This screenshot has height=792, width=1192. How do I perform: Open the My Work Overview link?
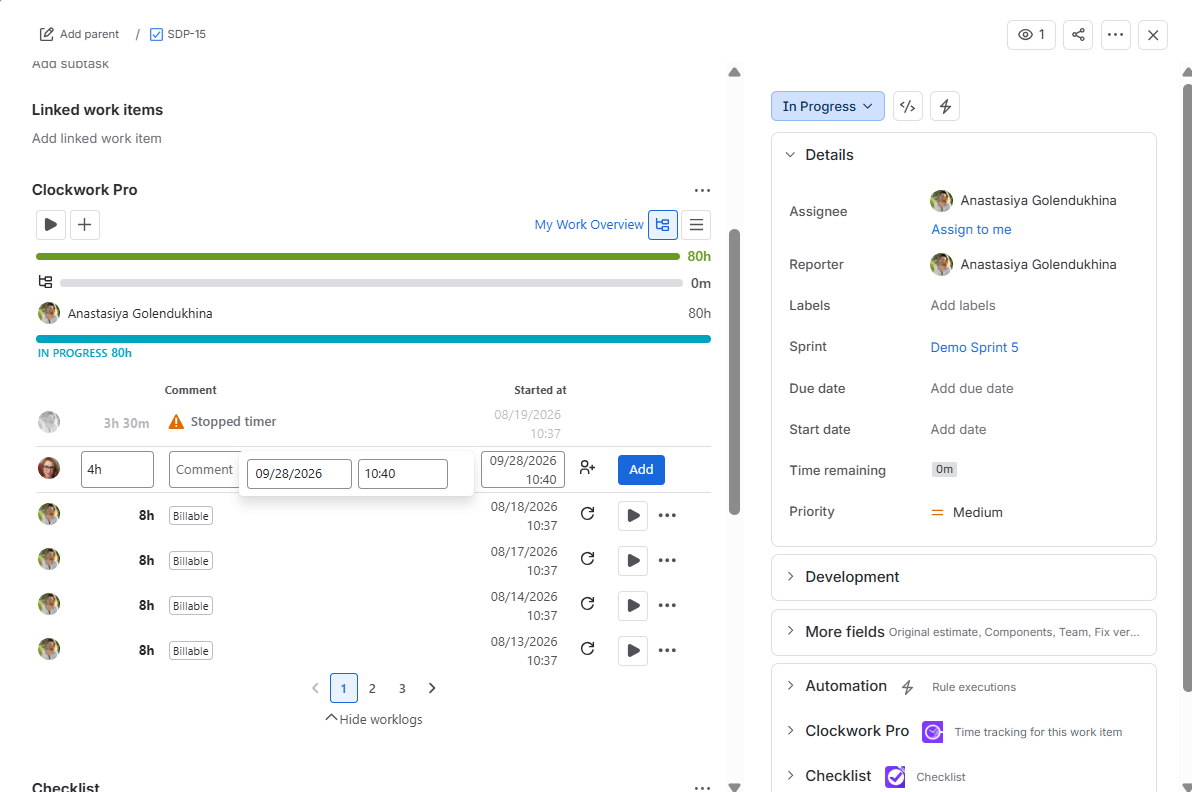click(x=589, y=225)
